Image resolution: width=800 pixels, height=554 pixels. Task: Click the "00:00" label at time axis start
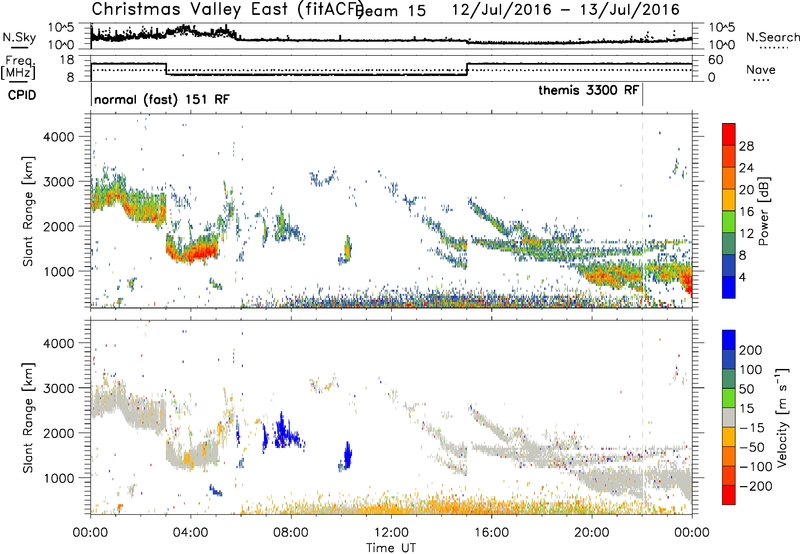pos(90,533)
